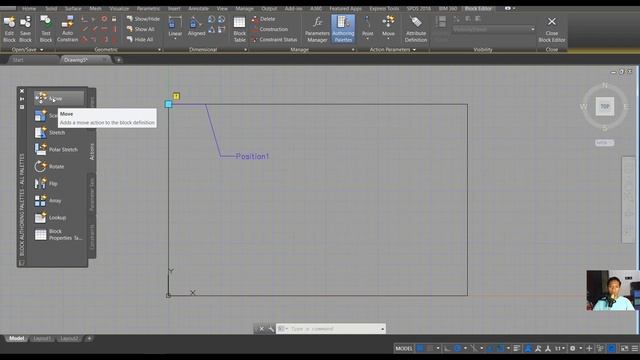Add a new drawing tab with plus

tap(118, 60)
